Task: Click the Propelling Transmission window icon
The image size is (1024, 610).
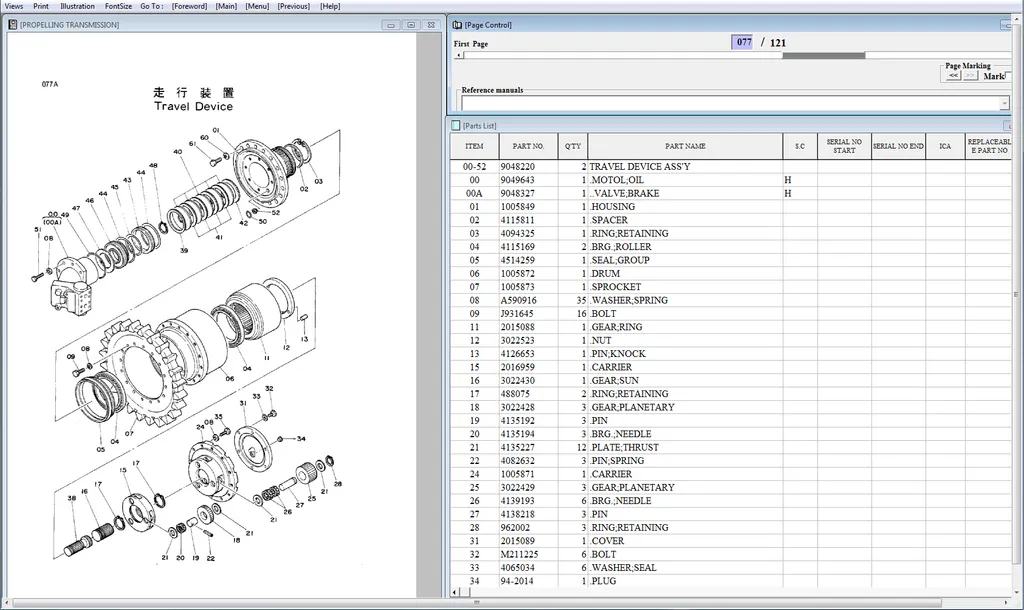Action: (12, 24)
